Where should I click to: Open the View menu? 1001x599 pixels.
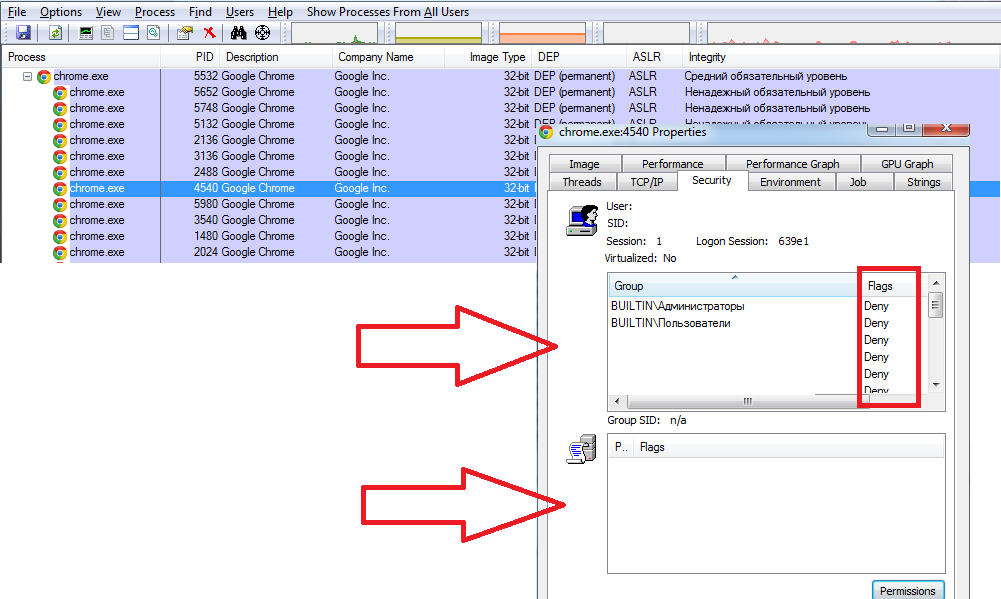click(108, 11)
